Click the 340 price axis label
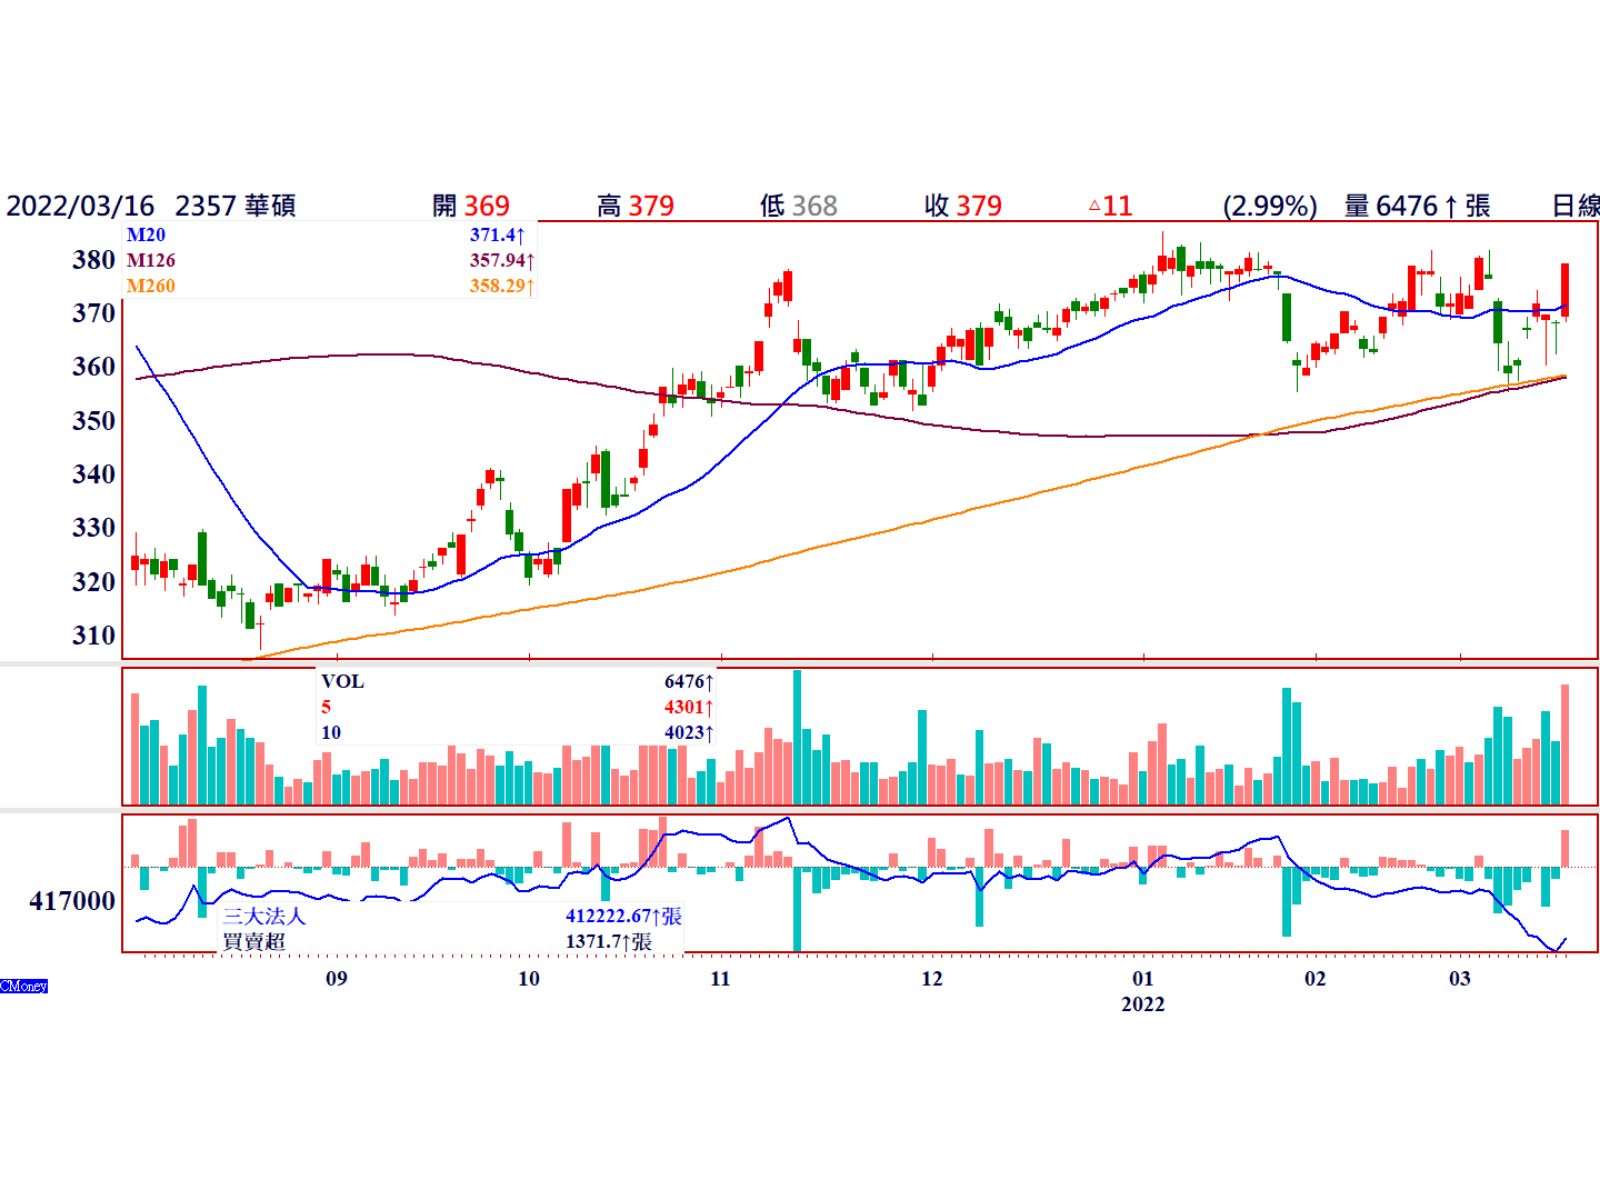 pyautogui.click(x=94, y=474)
